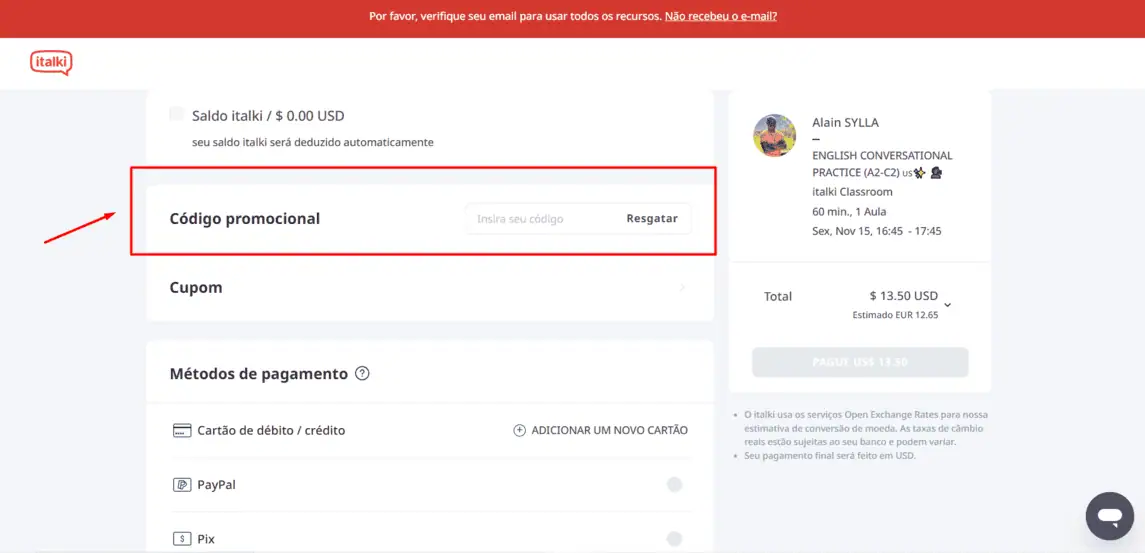Click the Pix payment icon
The width and height of the screenshot is (1145, 553).
point(182,539)
